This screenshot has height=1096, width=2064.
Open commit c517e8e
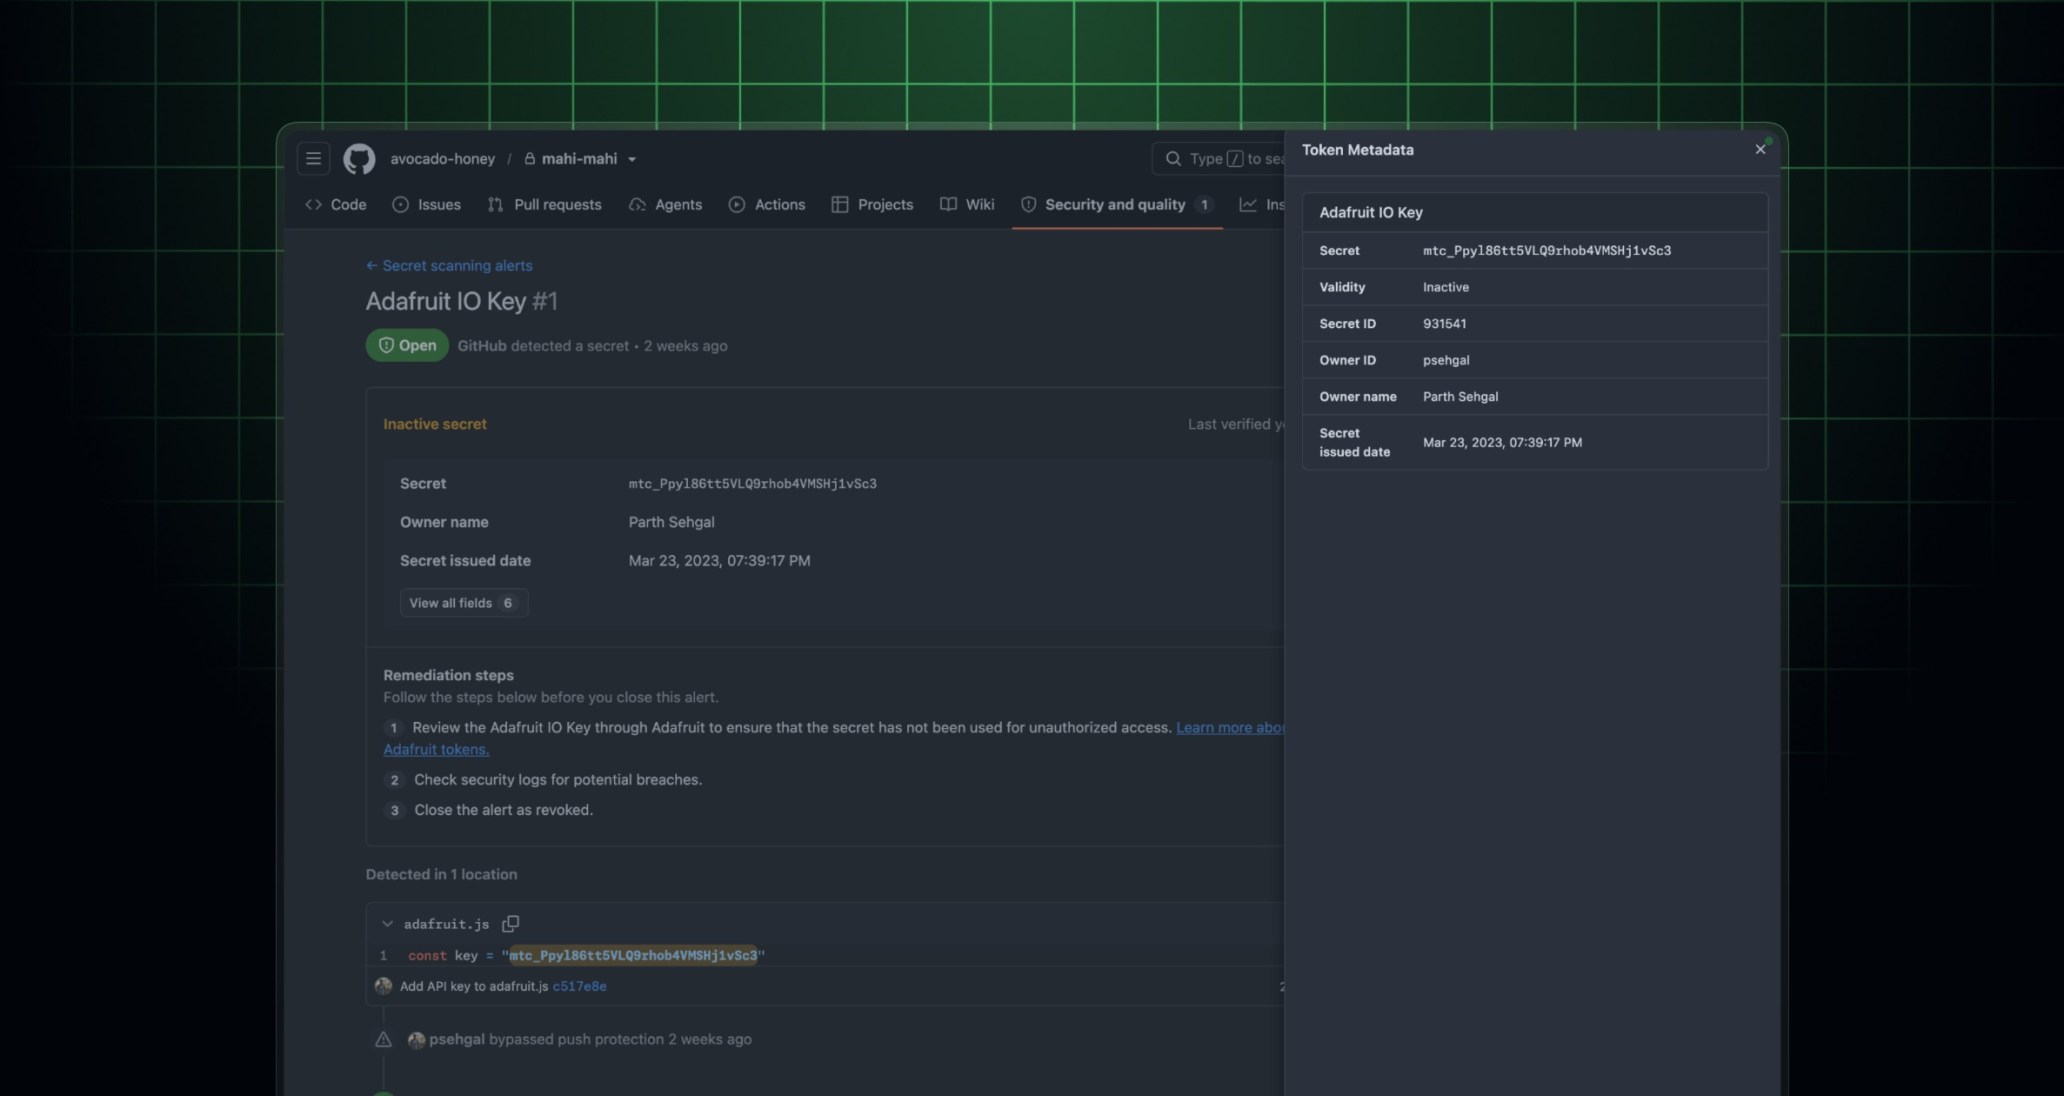pos(579,987)
